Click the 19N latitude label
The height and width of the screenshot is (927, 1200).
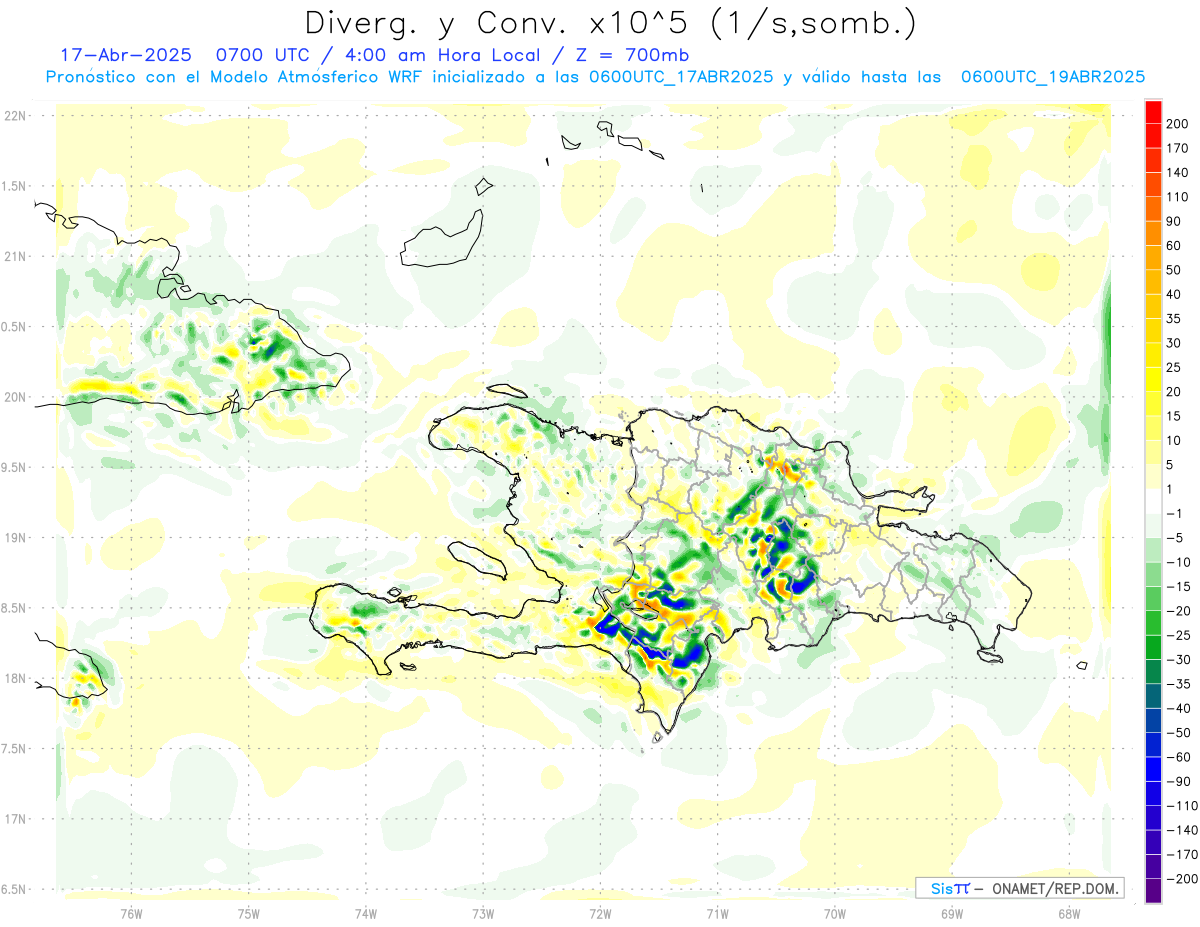click(x=16, y=537)
